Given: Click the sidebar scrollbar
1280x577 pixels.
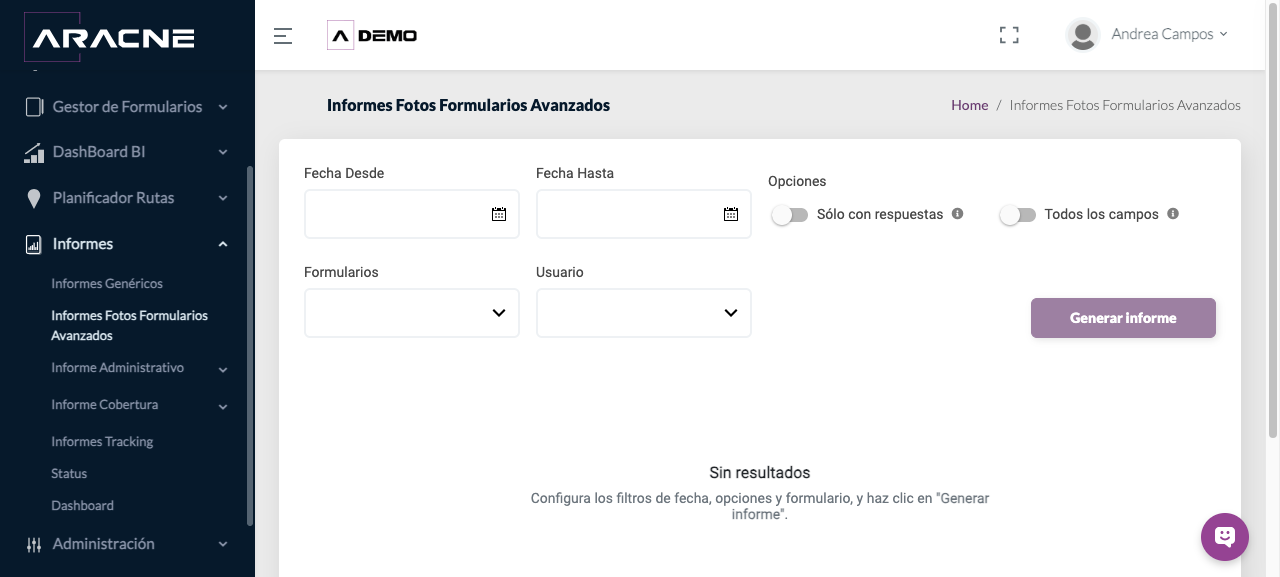Looking at the screenshot, I should 250,346.
